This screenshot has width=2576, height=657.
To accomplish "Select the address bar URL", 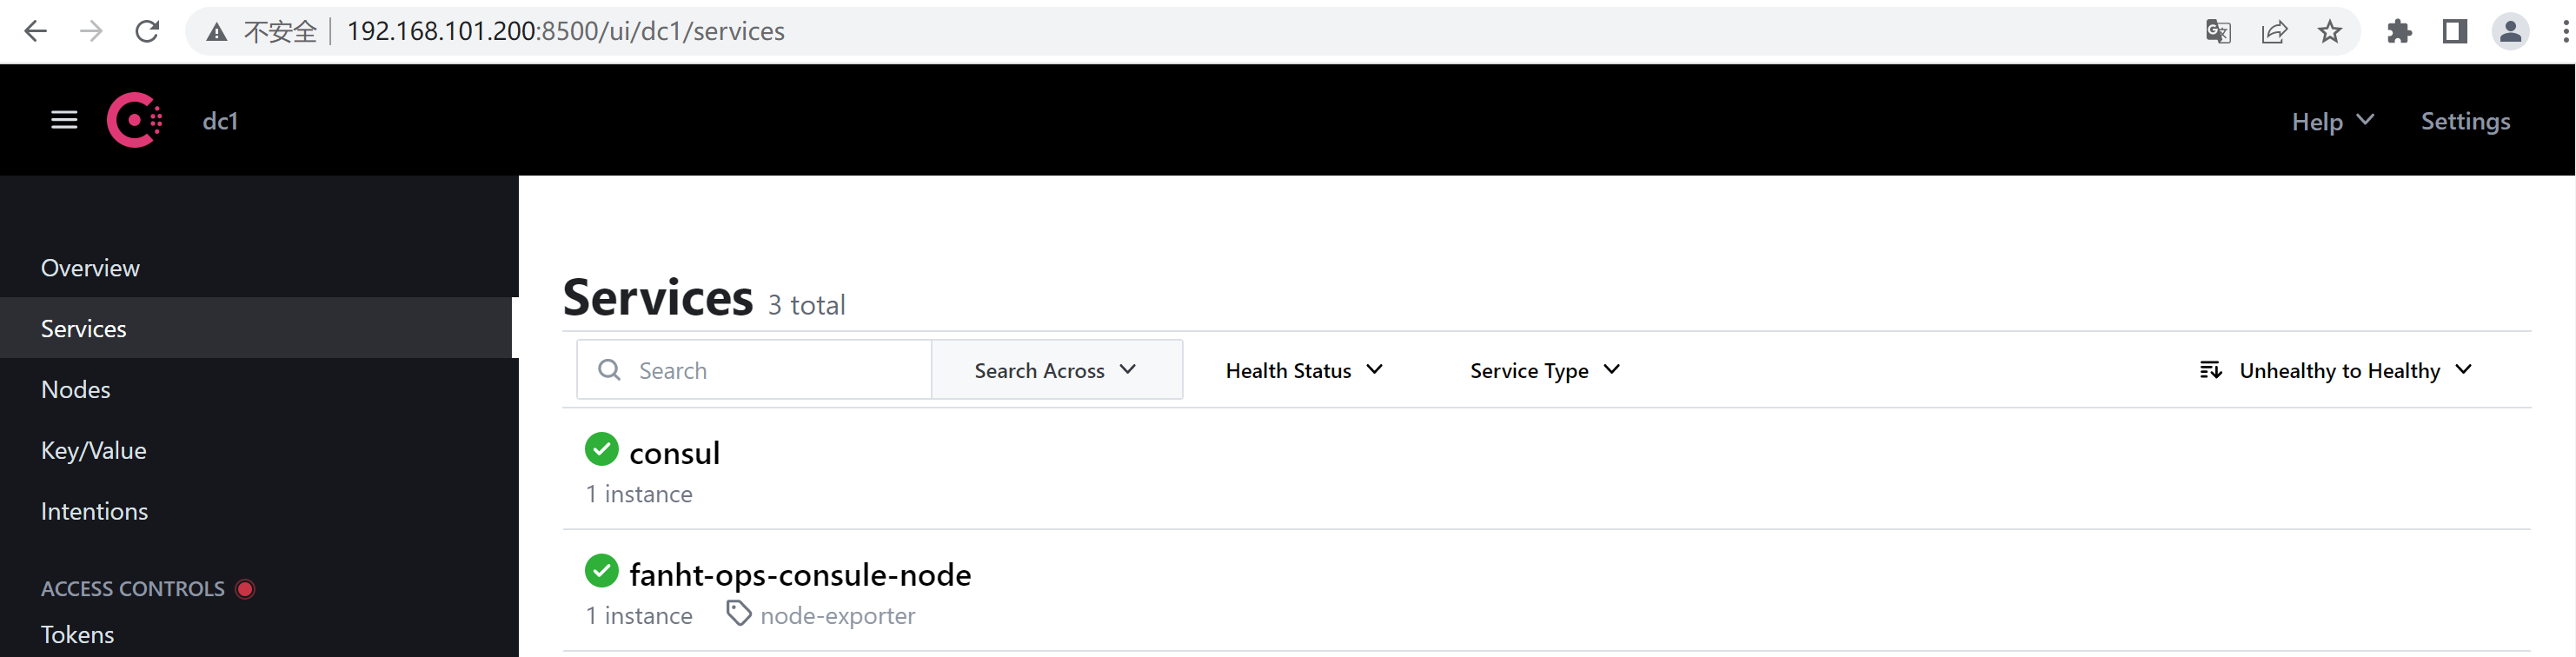I will 566,31.
